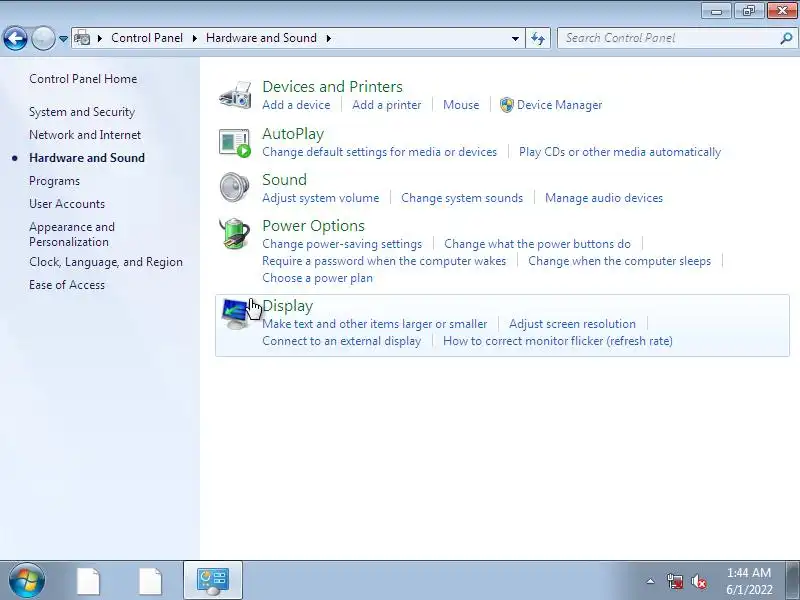Click the Forward navigation button

43,38
